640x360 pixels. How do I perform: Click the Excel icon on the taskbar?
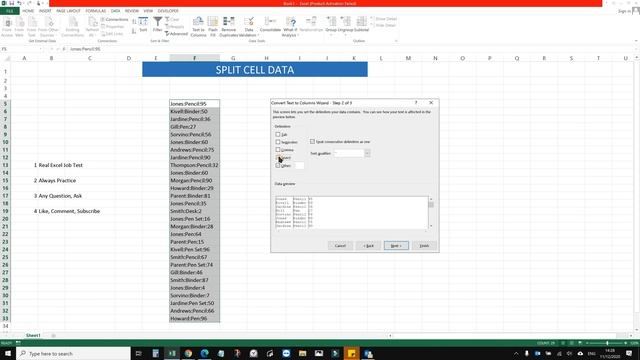point(172,353)
